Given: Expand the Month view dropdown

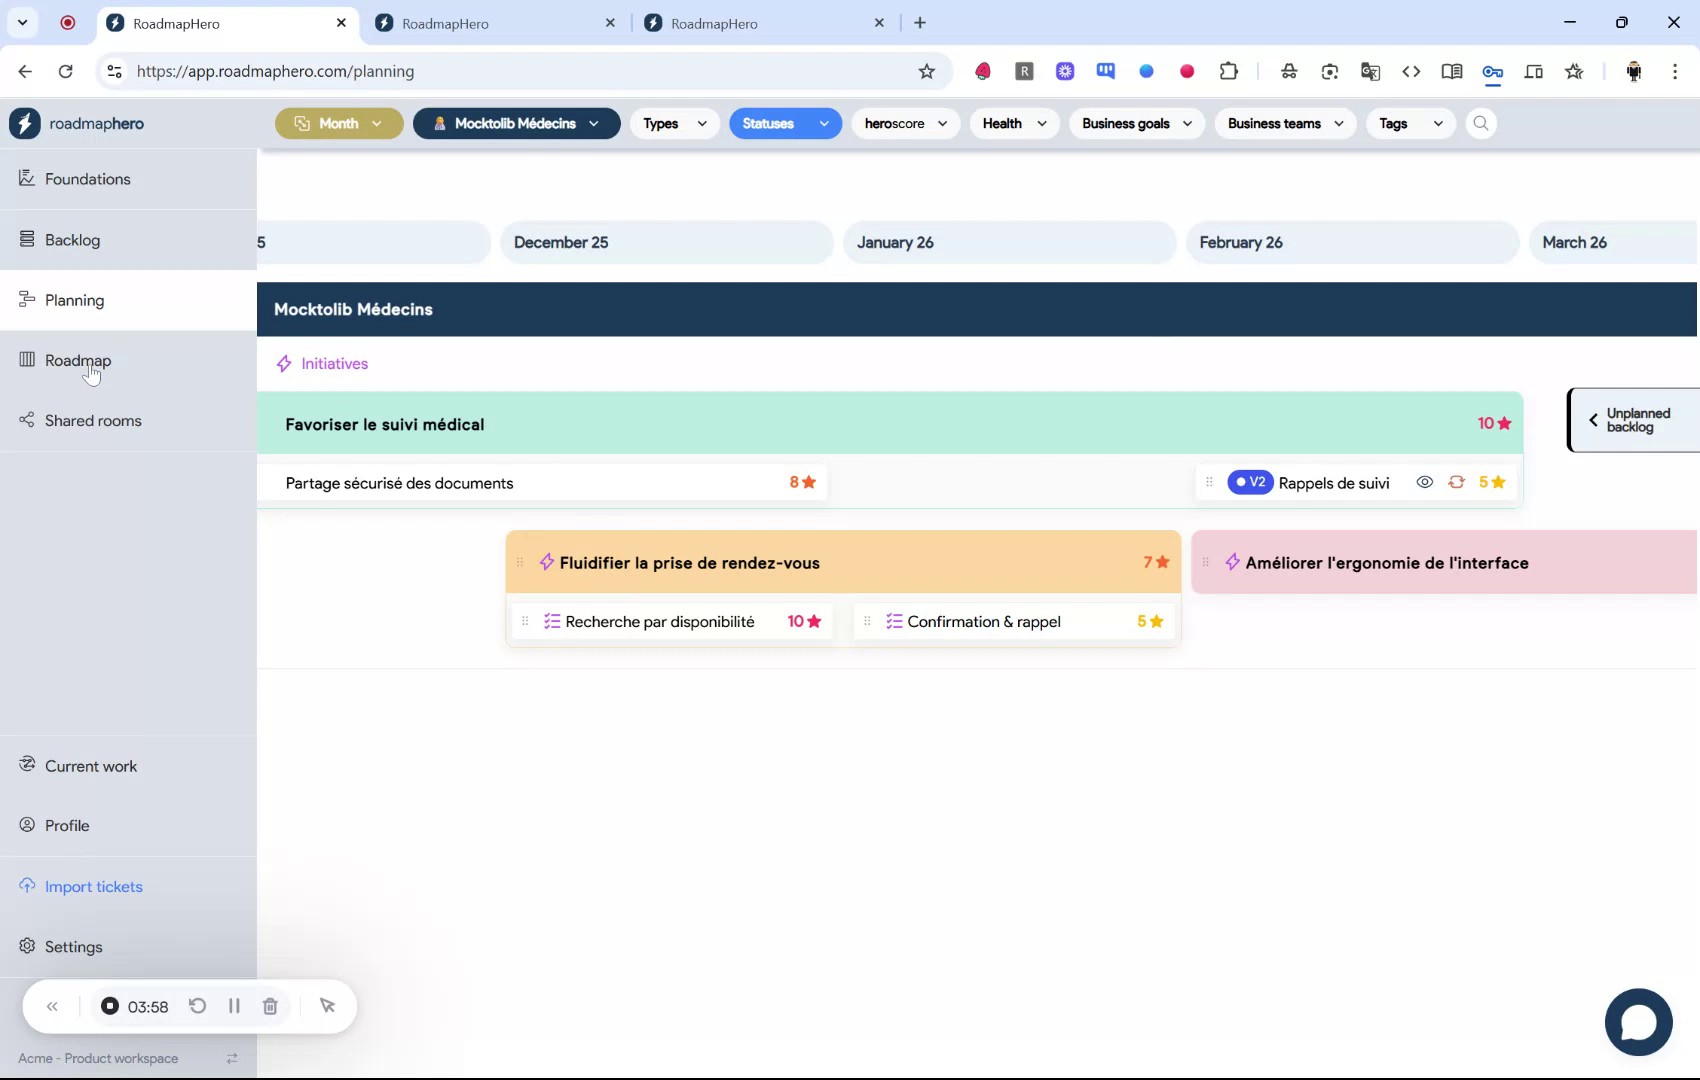Looking at the screenshot, I should click(338, 123).
